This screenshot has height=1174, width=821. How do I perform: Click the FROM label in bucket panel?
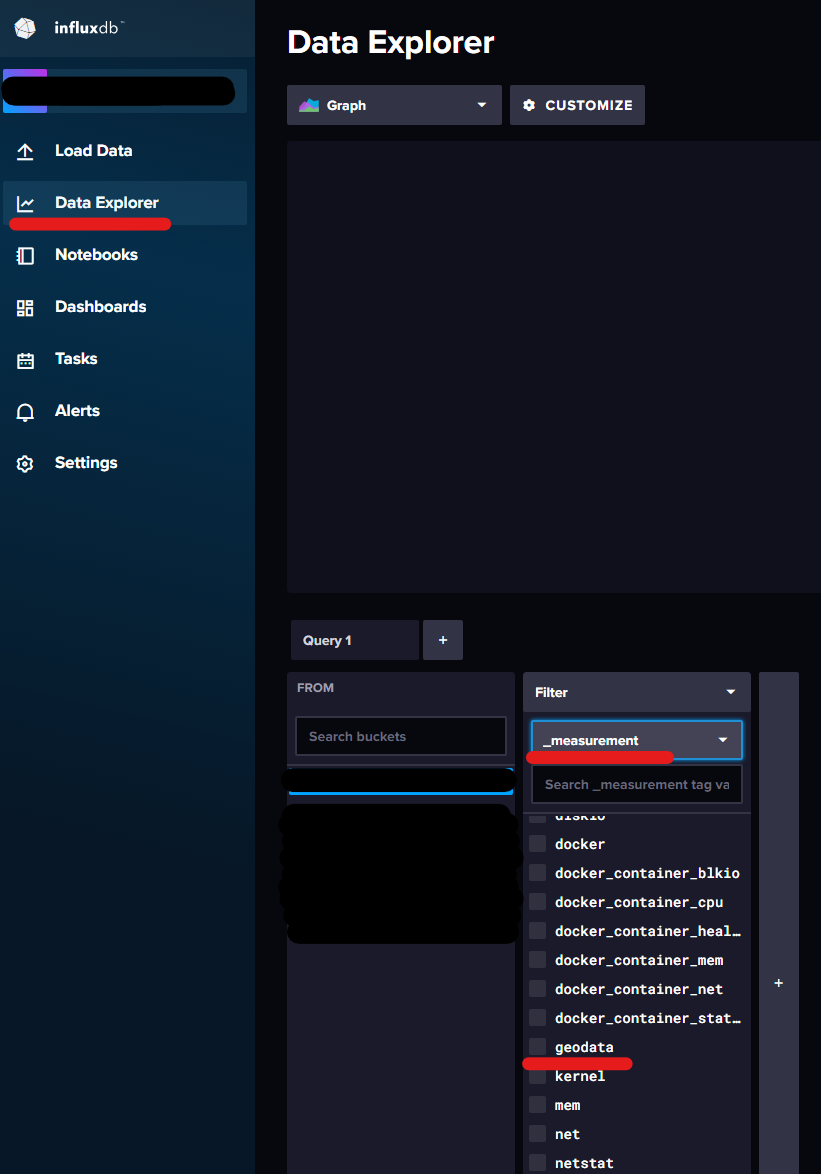pos(315,688)
